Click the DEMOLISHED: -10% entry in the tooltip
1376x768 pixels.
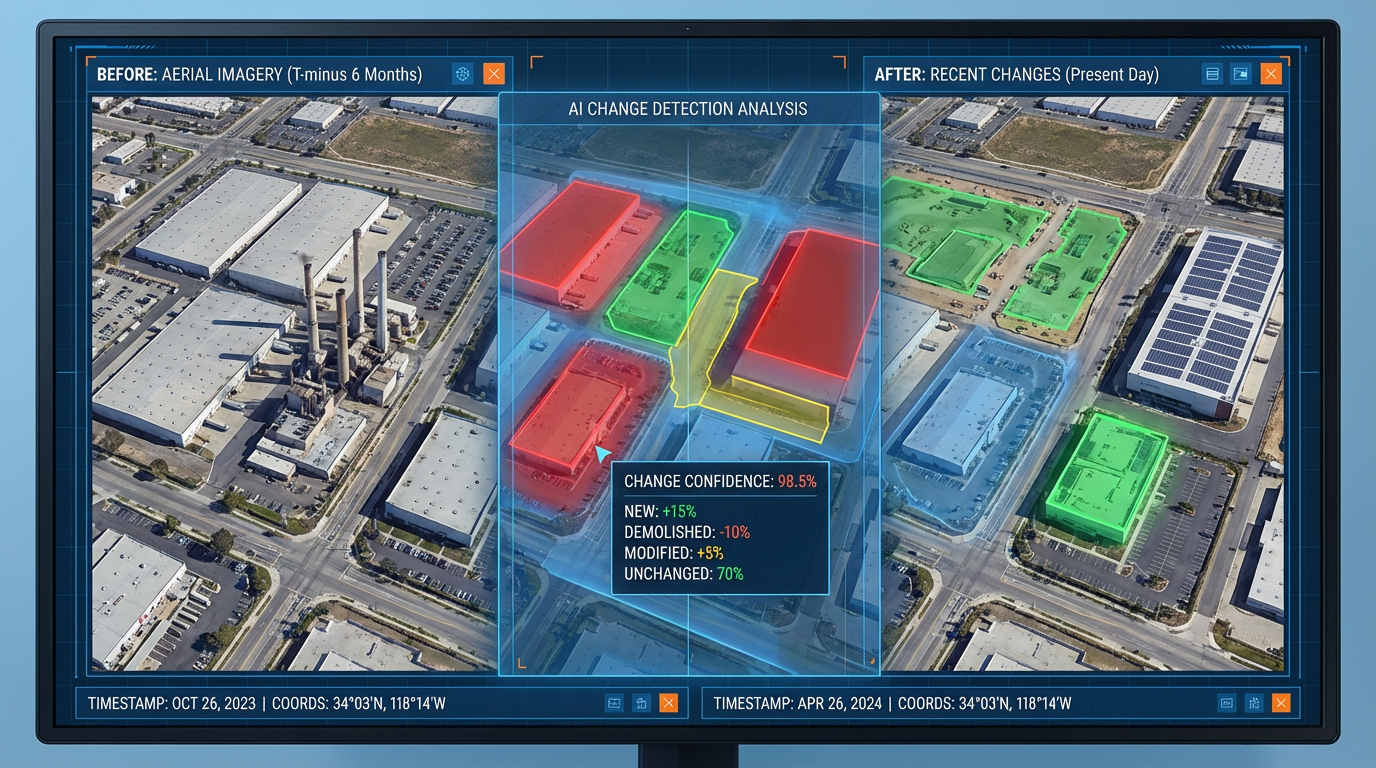tap(686, 532)
